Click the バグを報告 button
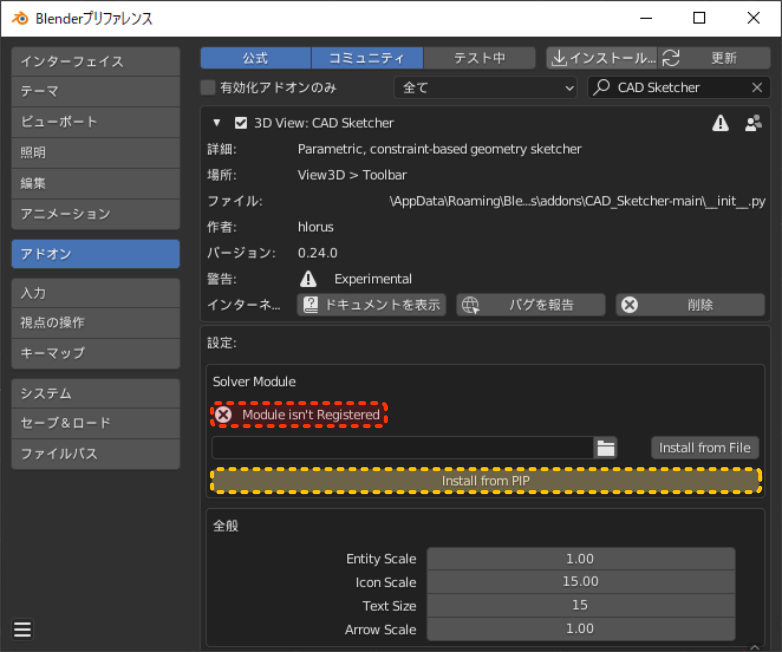782x652 pixels. (x=531, y=305)
